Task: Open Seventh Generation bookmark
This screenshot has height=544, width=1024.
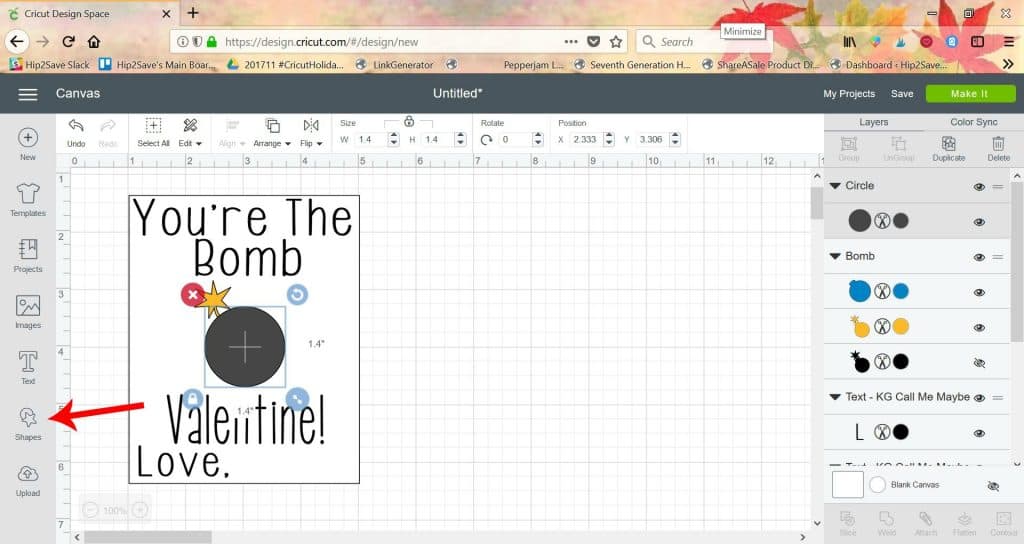Action: tap(632, 65)
